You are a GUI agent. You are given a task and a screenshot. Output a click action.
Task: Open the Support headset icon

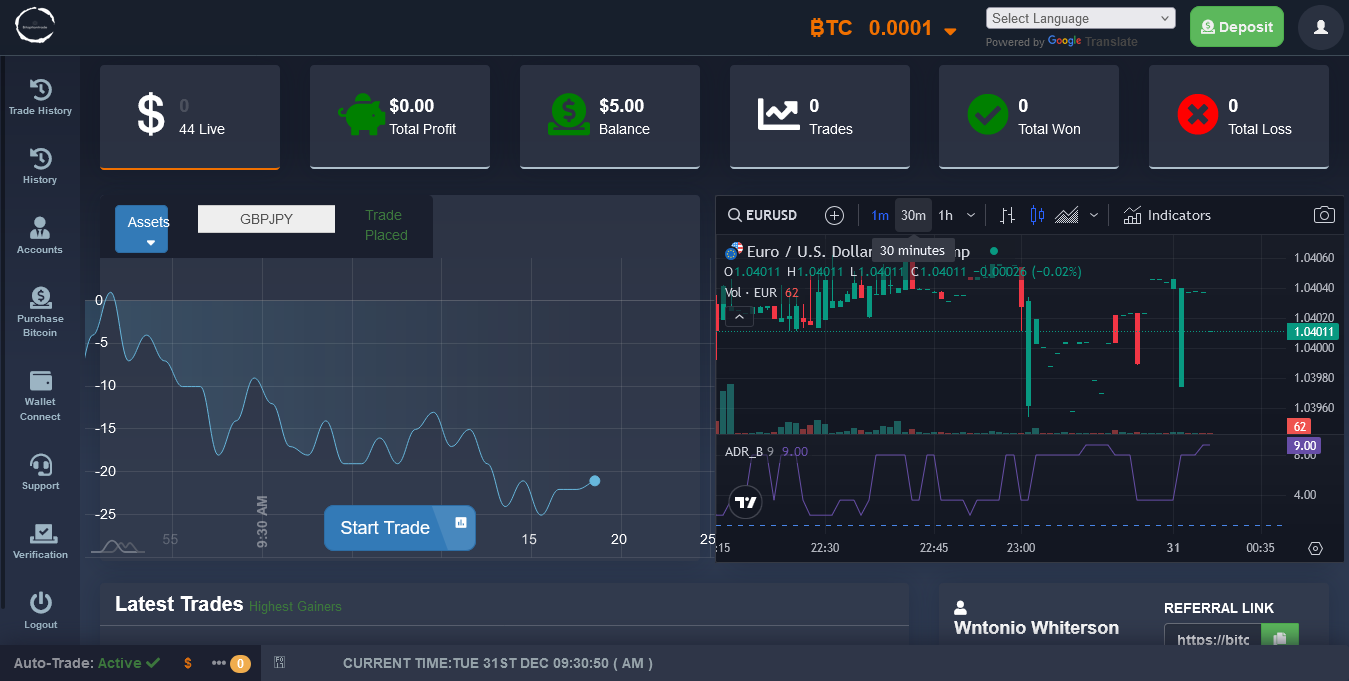pyautogui.click(x=40, y=465)
